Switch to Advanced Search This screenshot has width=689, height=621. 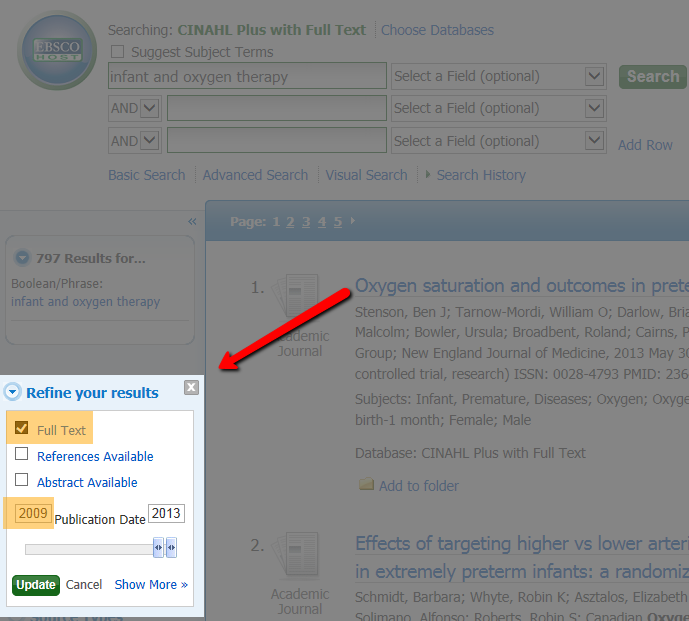[x=255, y=175]
